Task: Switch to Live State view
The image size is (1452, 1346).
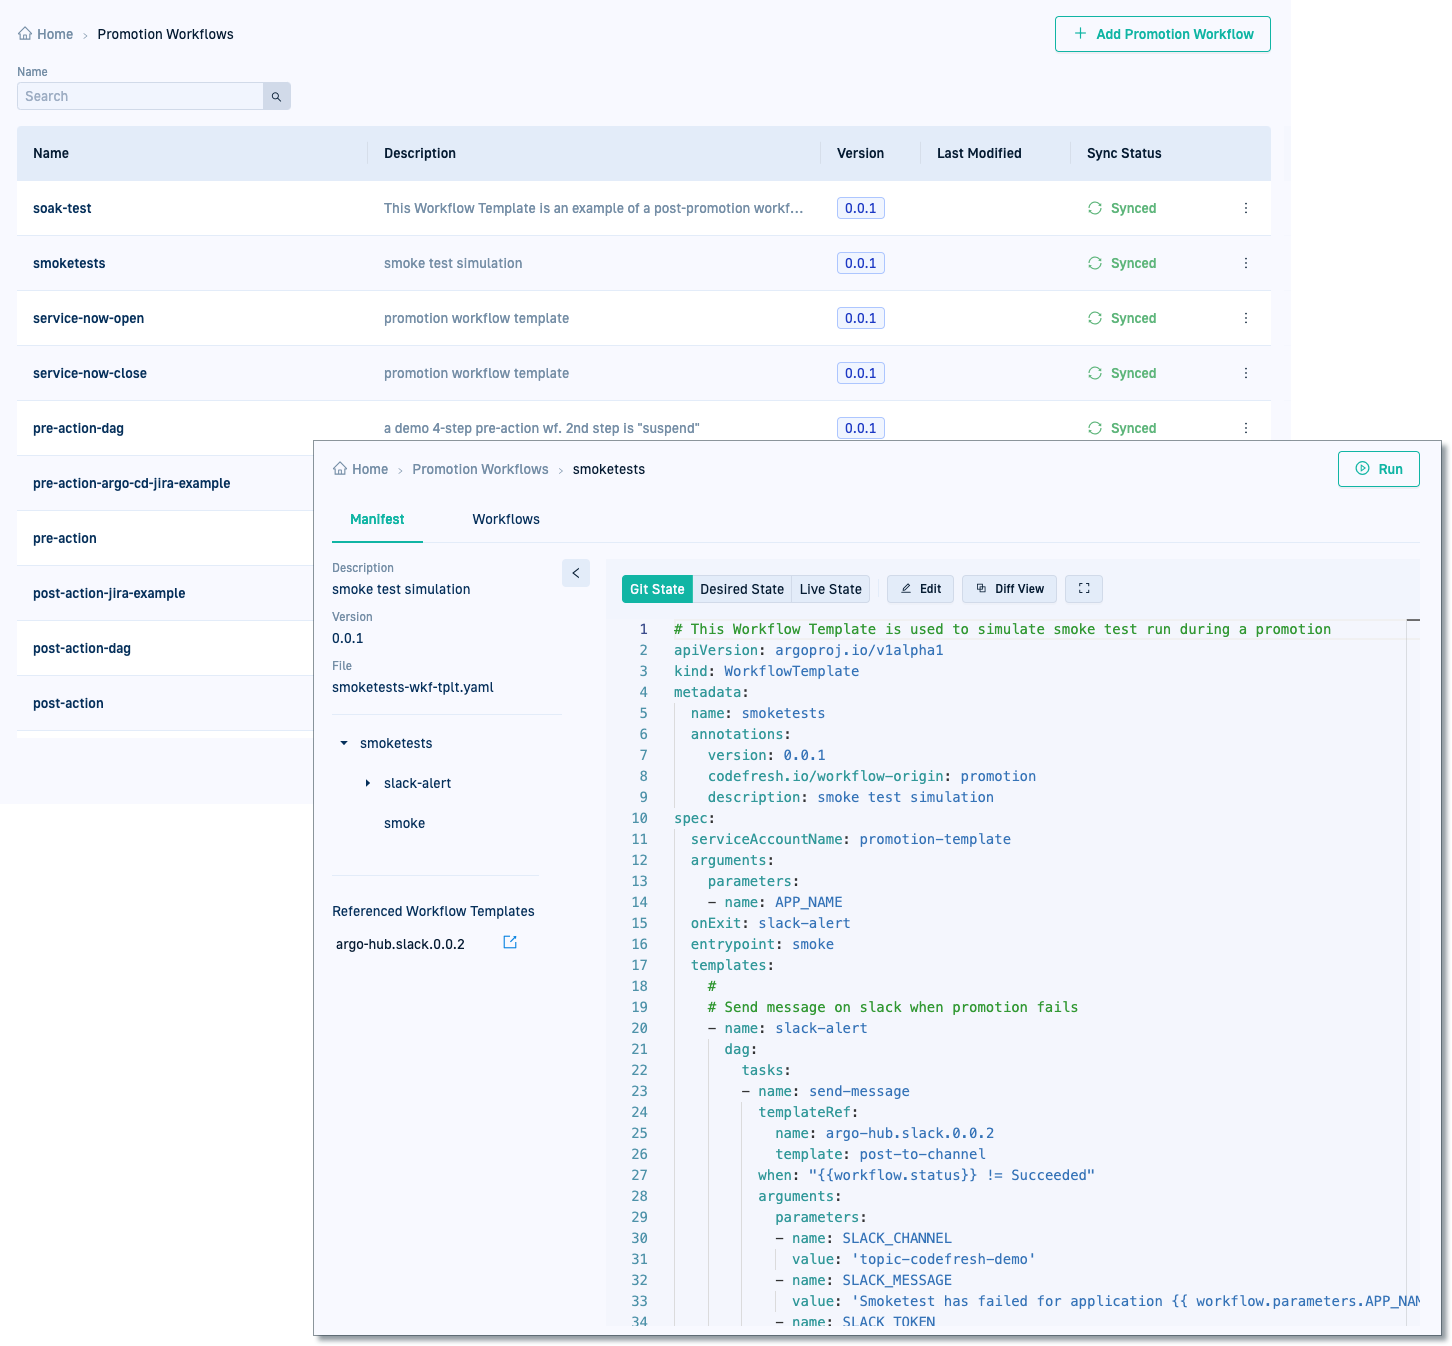Action: (830, 589)
